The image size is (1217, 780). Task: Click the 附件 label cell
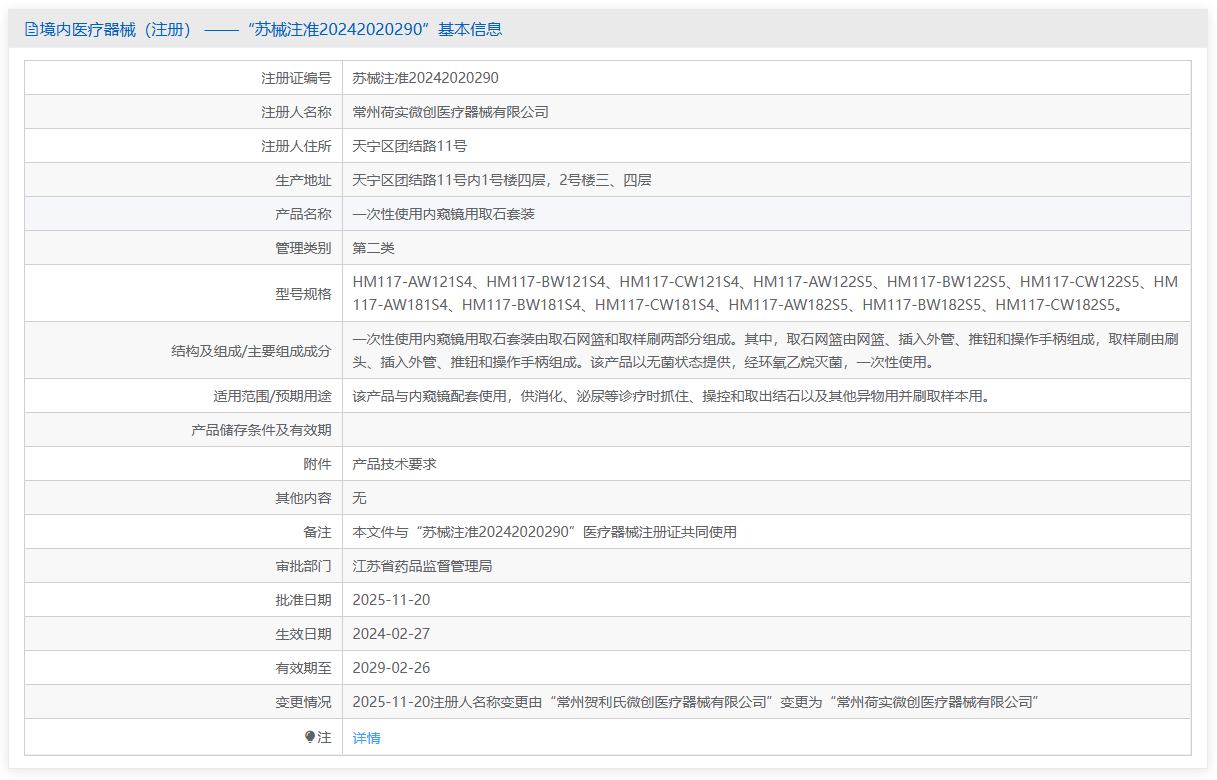(184, 464)
